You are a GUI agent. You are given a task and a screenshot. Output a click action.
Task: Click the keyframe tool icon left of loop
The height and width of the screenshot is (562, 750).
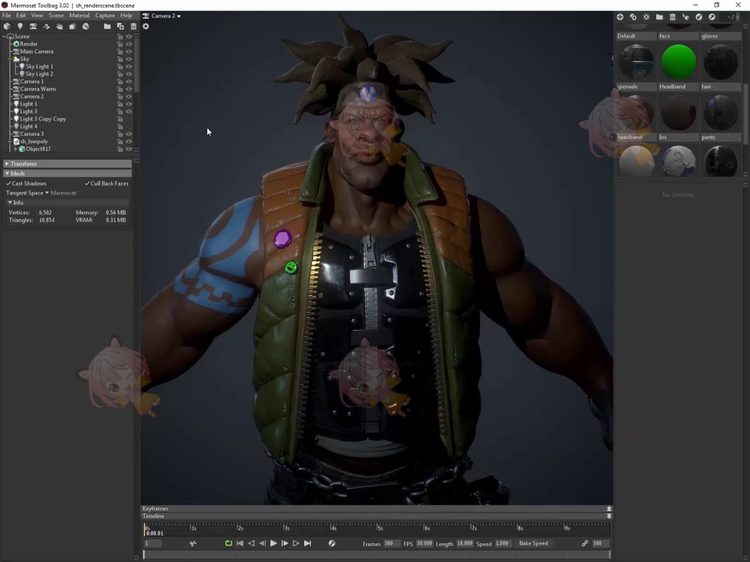tap(193, 543)
